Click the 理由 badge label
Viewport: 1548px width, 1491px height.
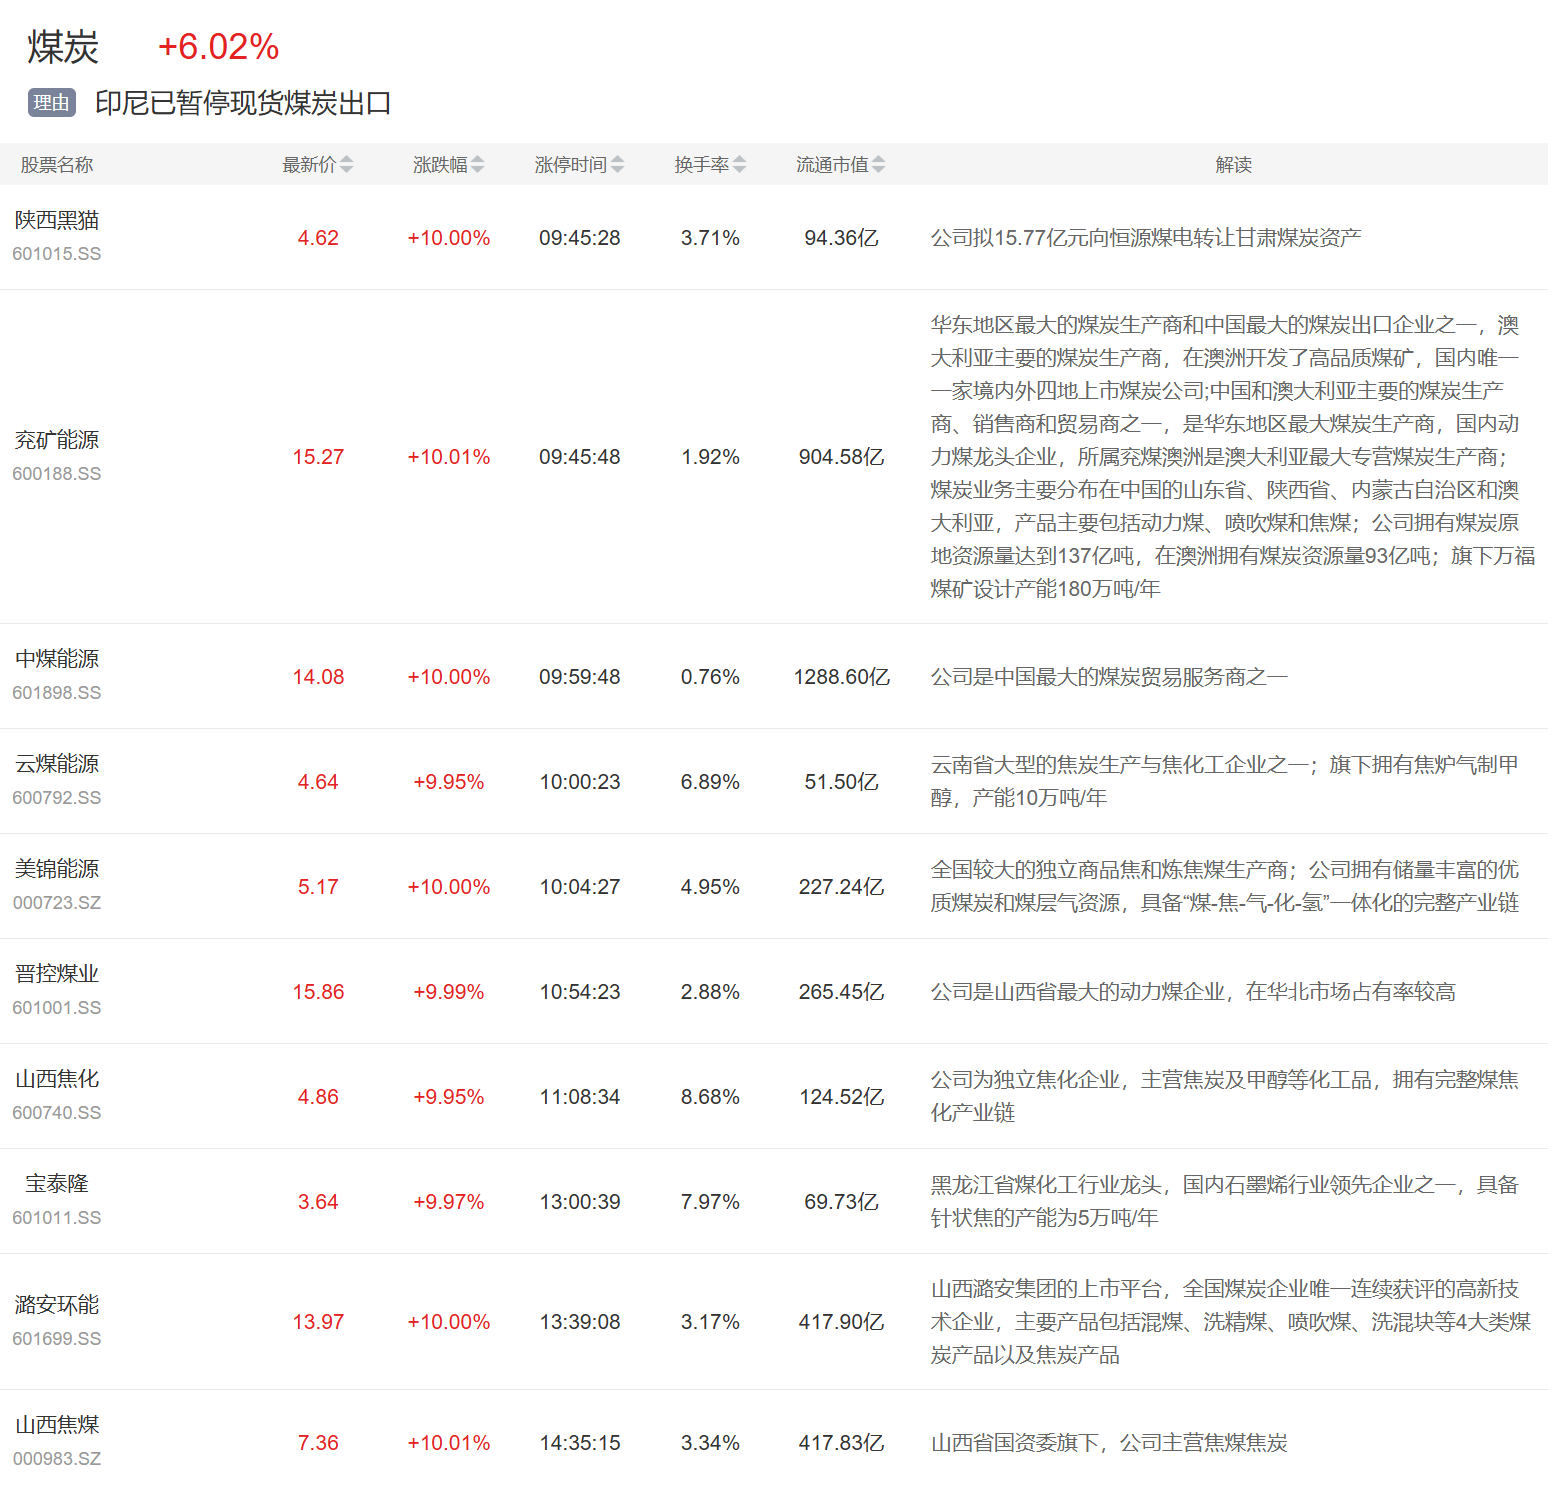(x=52, y=103)
